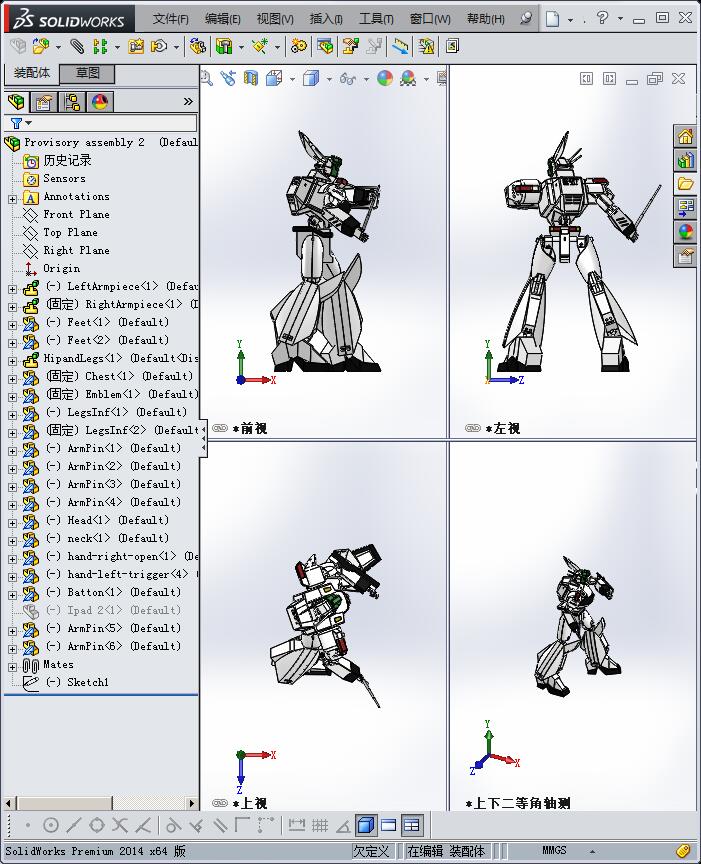Click the Previous View icon in heads-up toolbar
This screenshot has width=701, height=864.
(x=228, y=78)
